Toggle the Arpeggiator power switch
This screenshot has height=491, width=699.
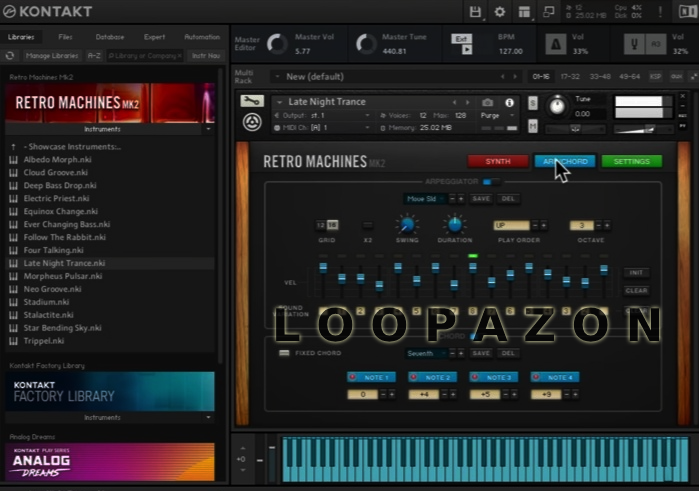491,182
